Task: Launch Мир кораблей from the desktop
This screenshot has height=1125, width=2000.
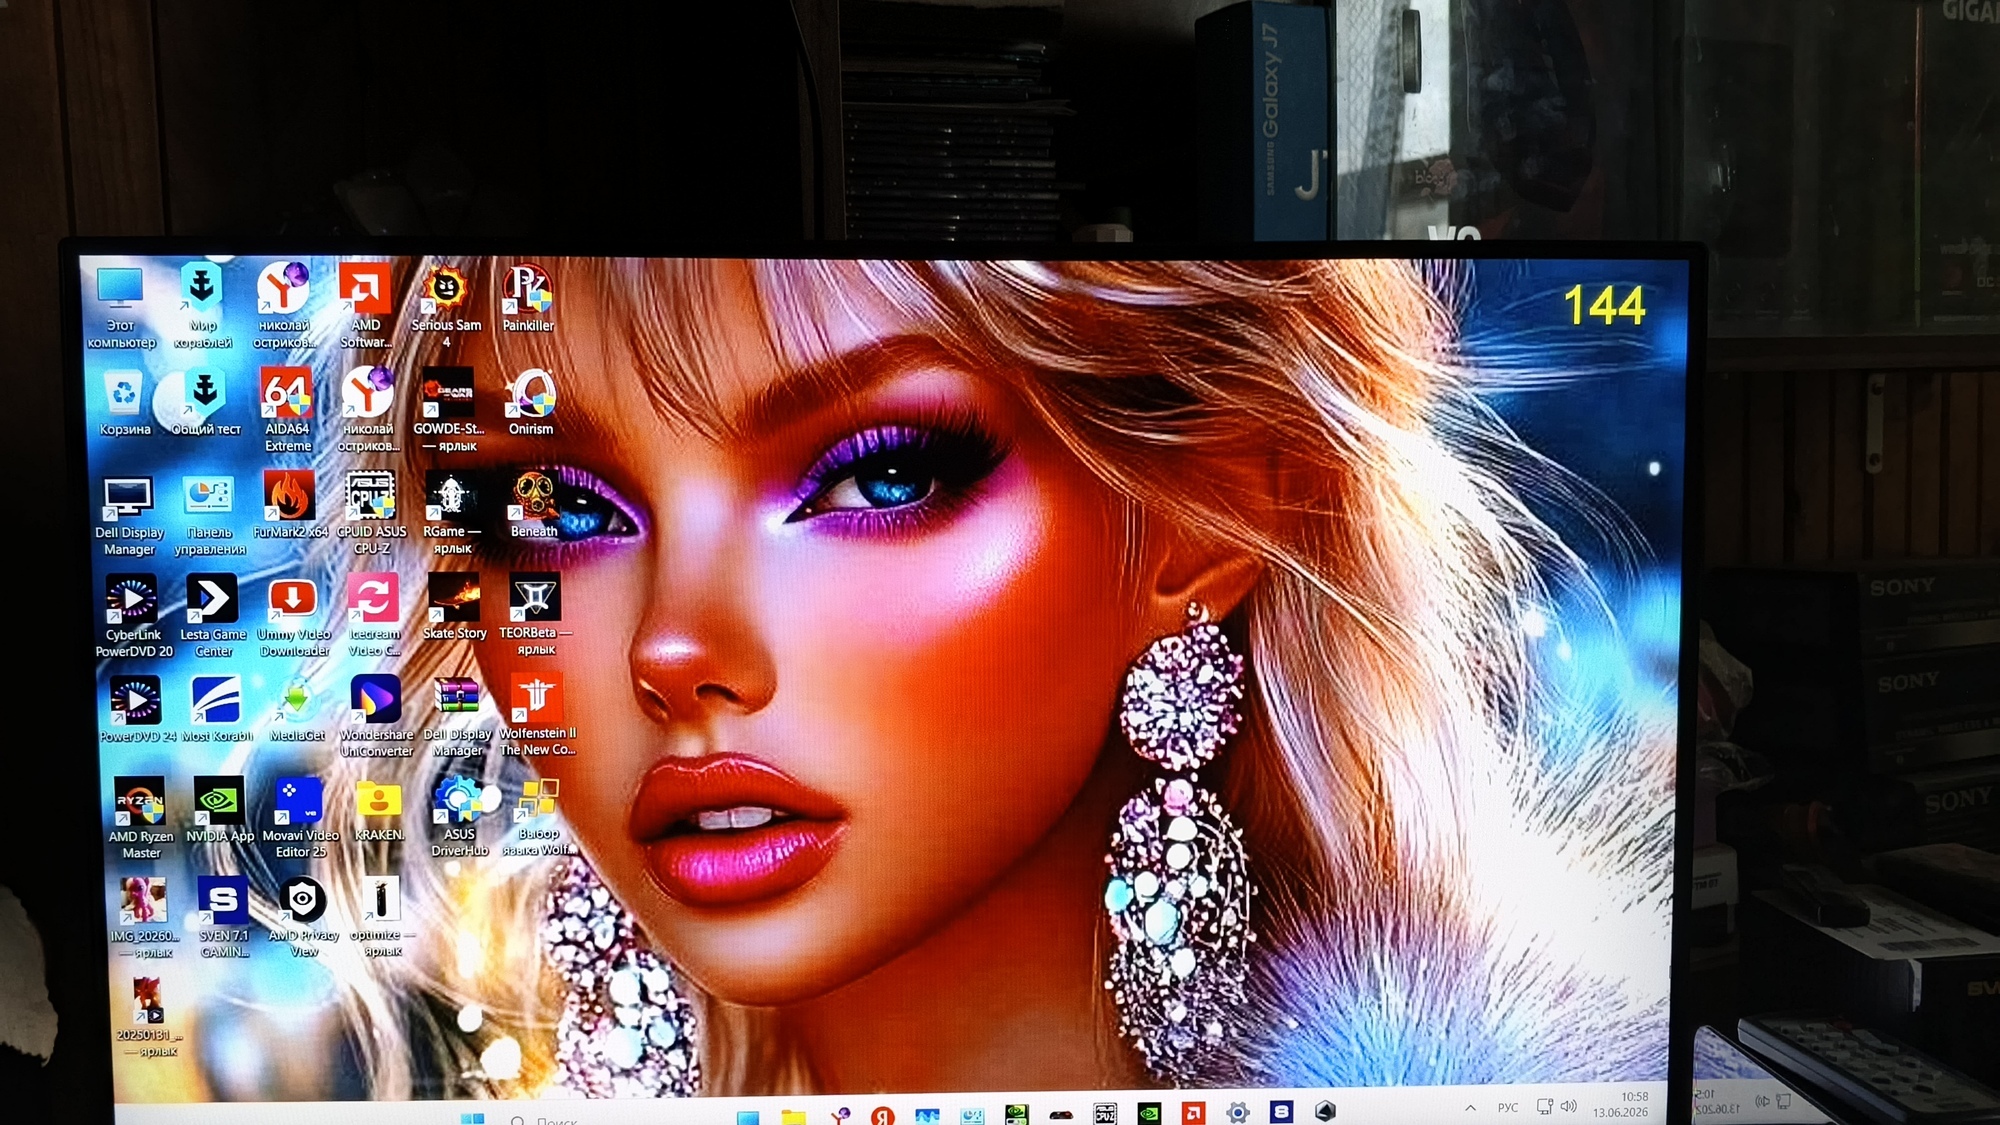Action: (x=203, y=306)
